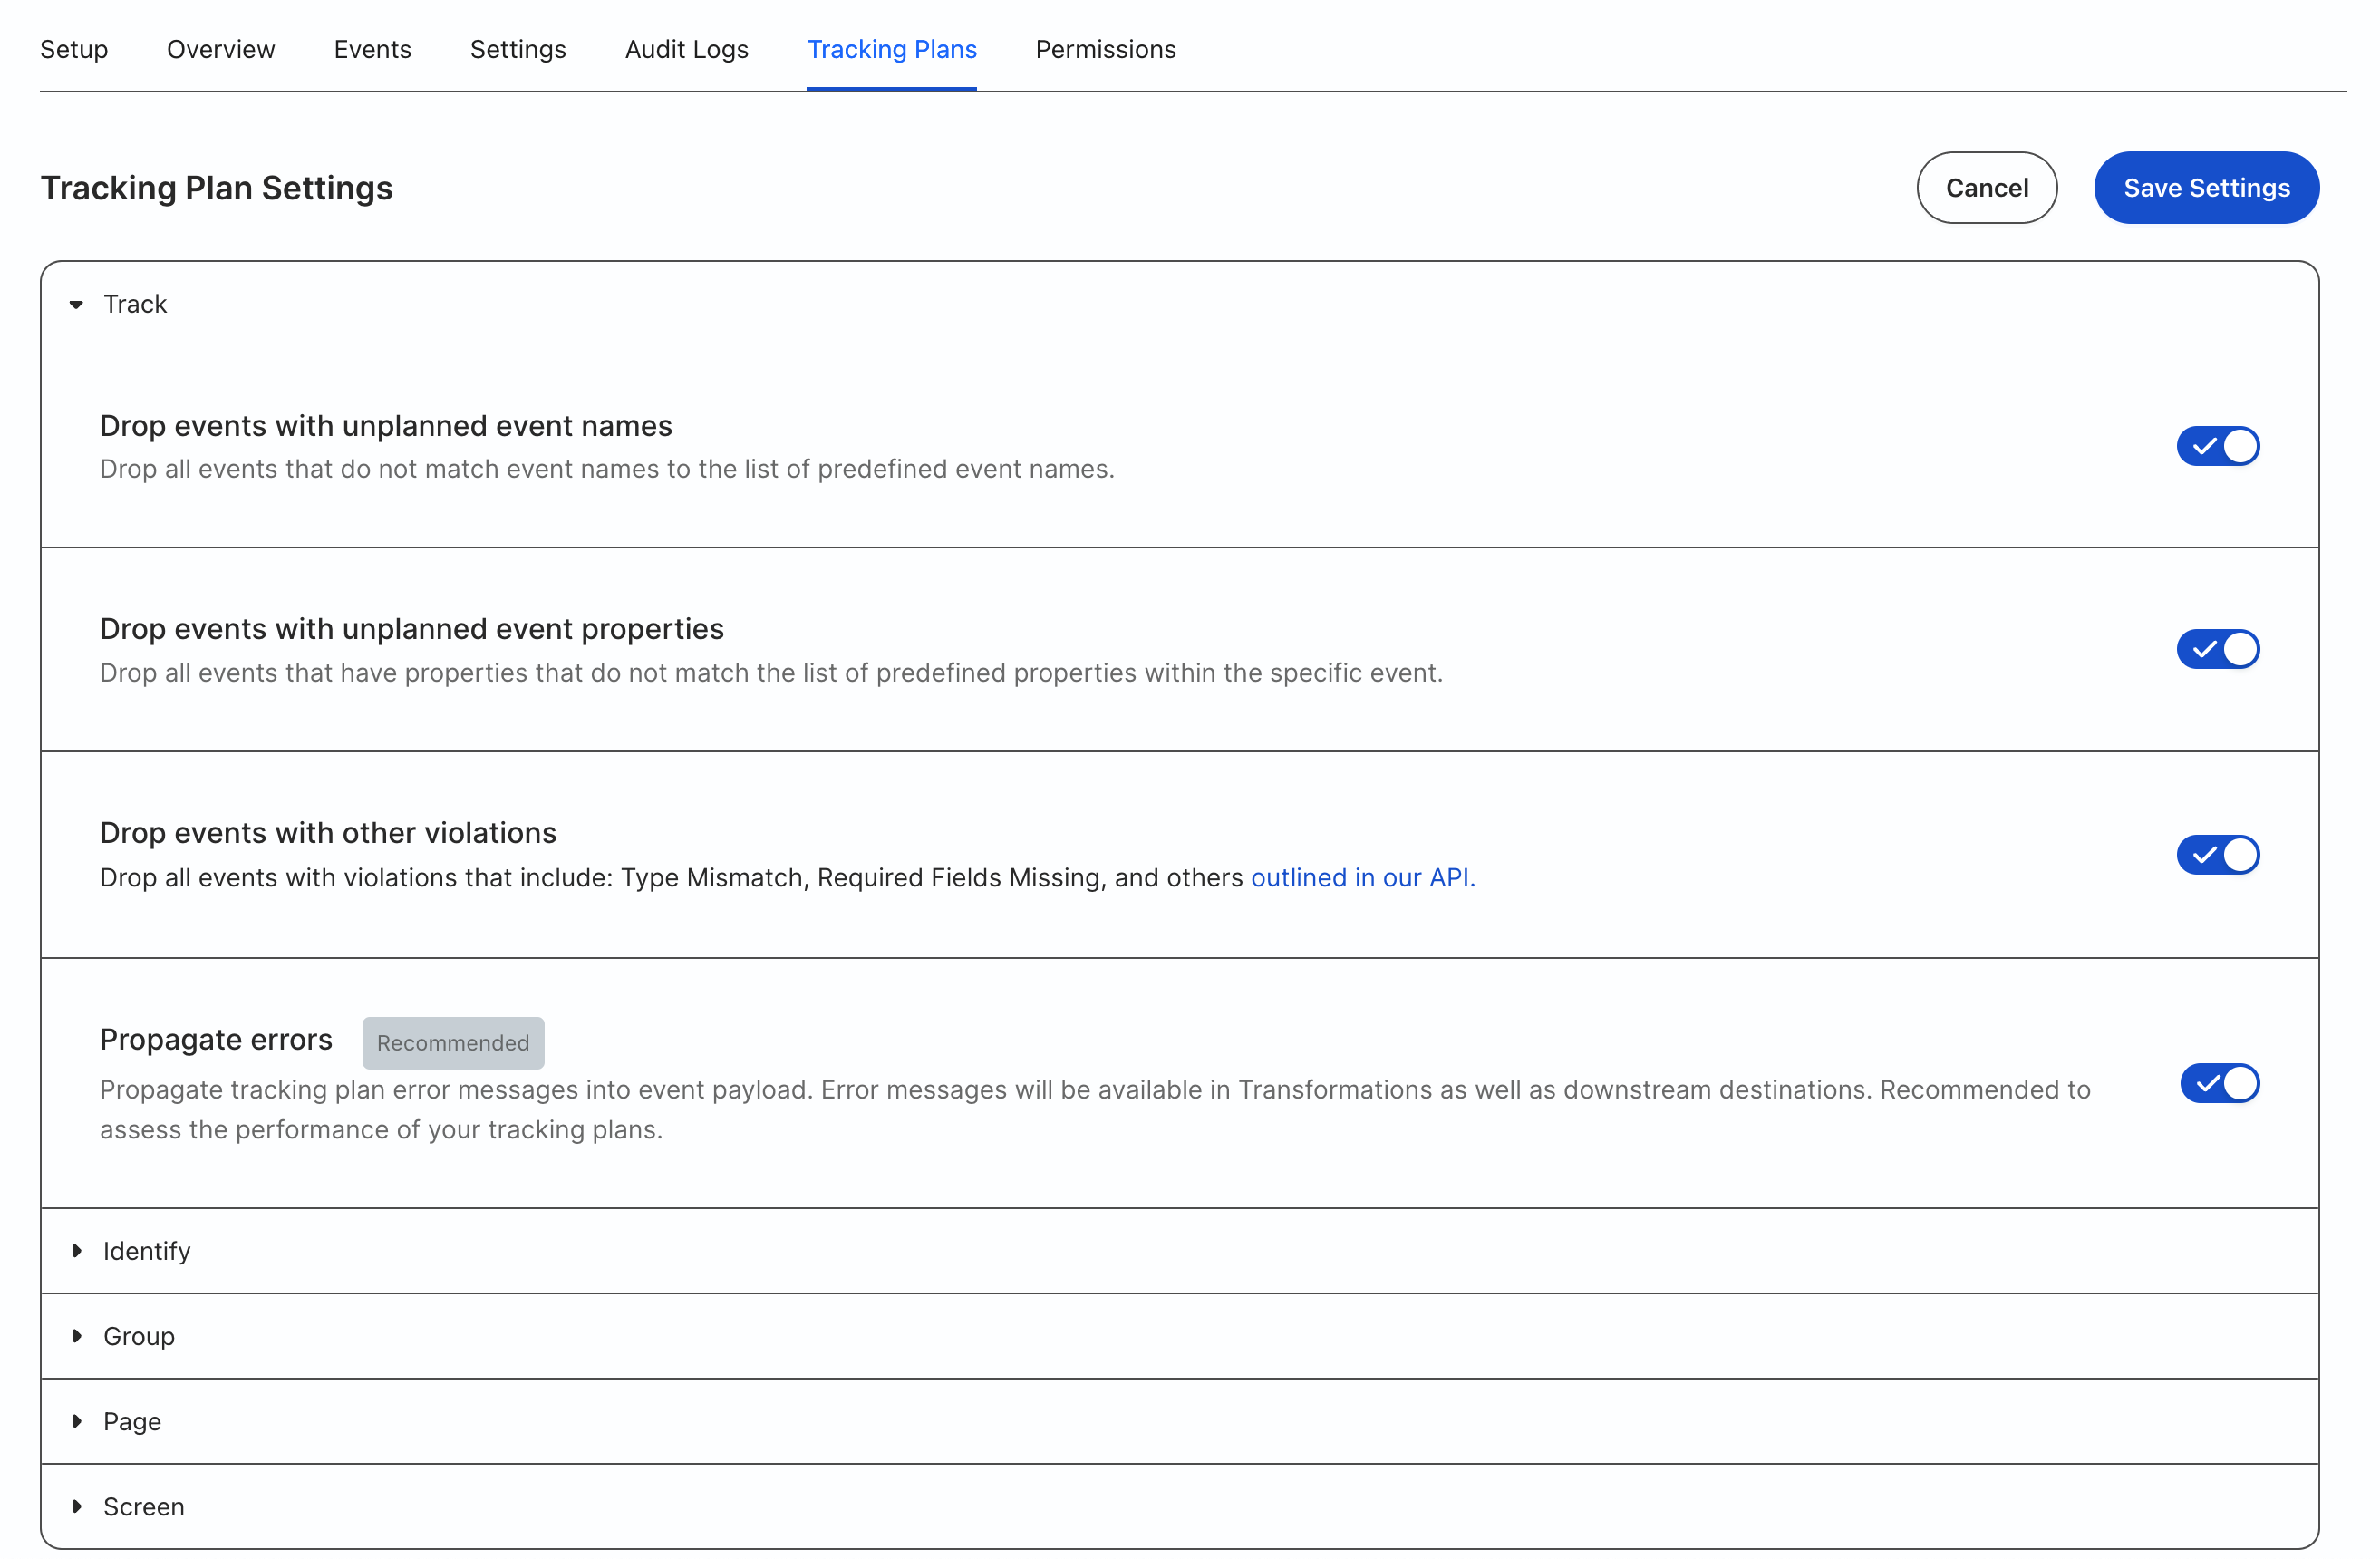
Task: Expand the Page section
Action: (77, 1421)
